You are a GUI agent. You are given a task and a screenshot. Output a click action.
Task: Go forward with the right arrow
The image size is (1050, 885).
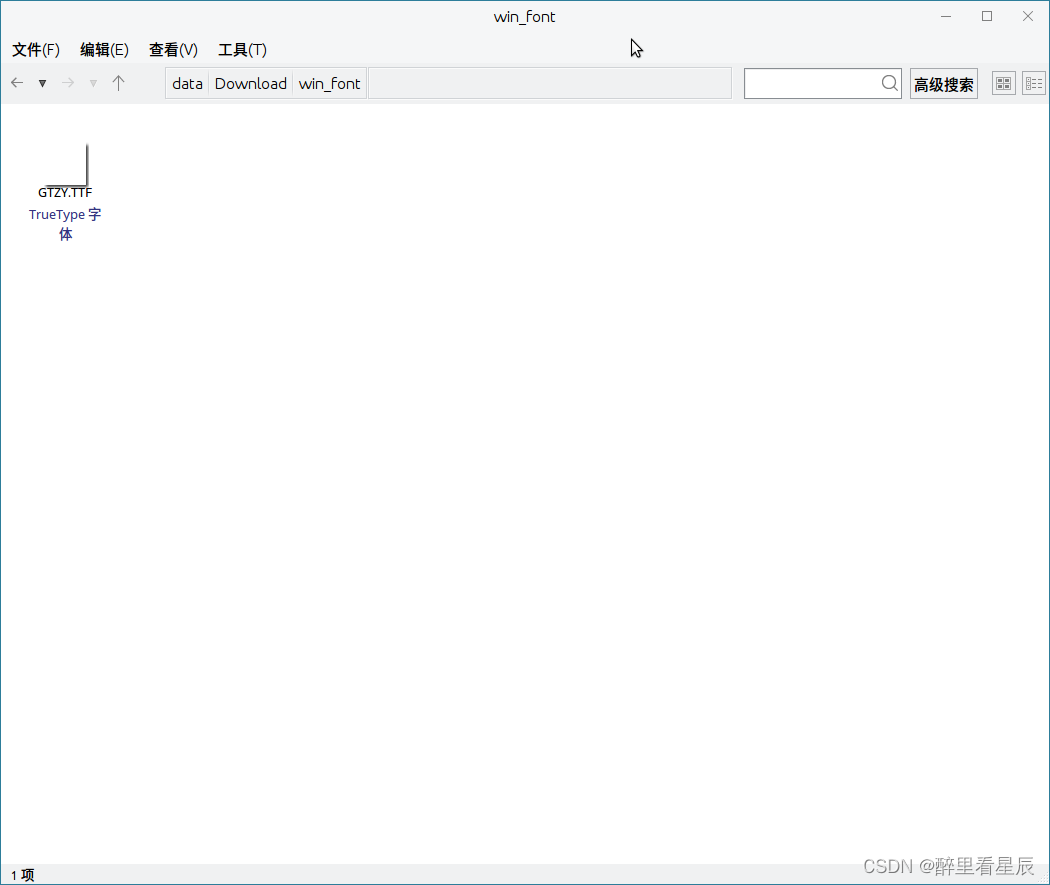(68, 83)
